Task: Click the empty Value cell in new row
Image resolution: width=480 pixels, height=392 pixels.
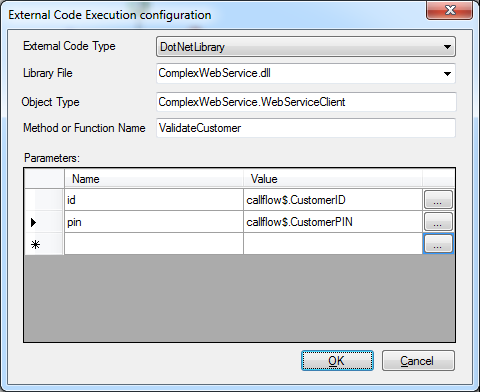Action: click(x=333, y=244)
